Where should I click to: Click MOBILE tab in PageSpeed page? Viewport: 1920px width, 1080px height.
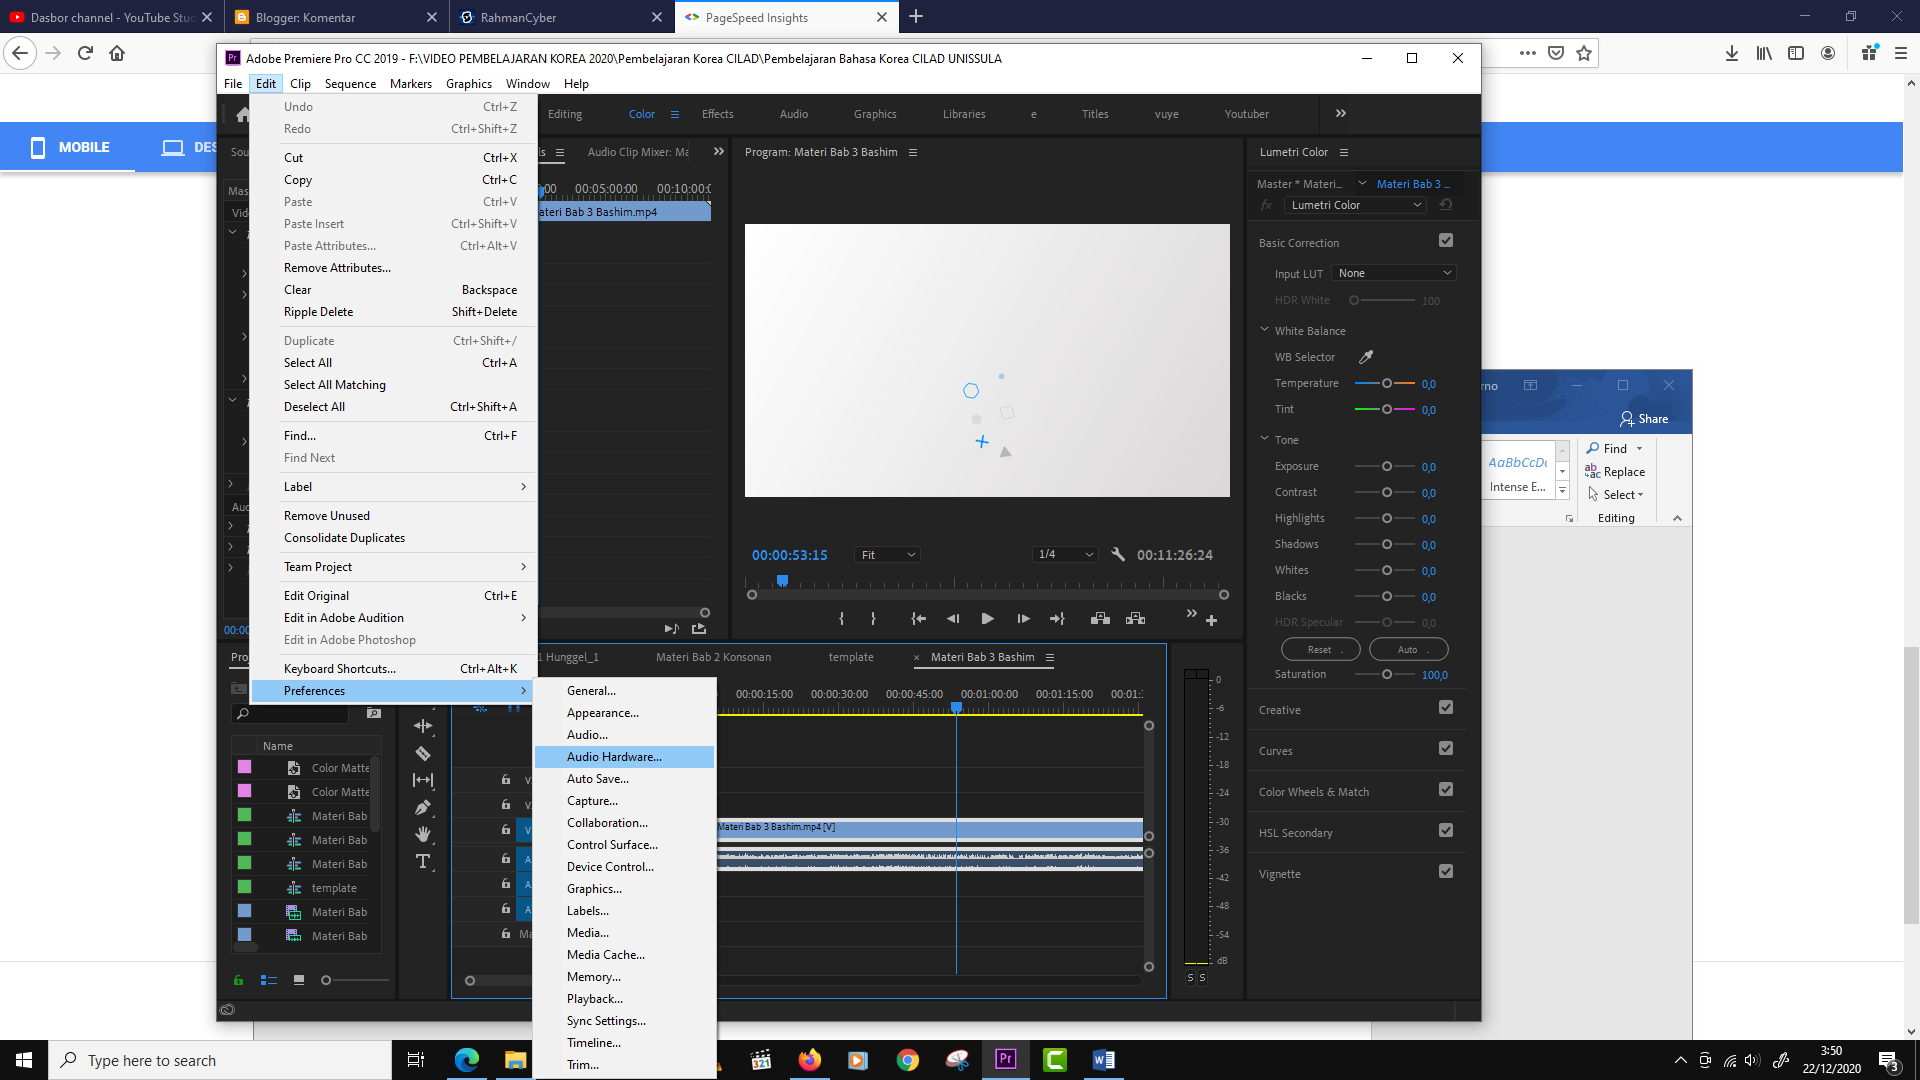(x=69, y=147)
